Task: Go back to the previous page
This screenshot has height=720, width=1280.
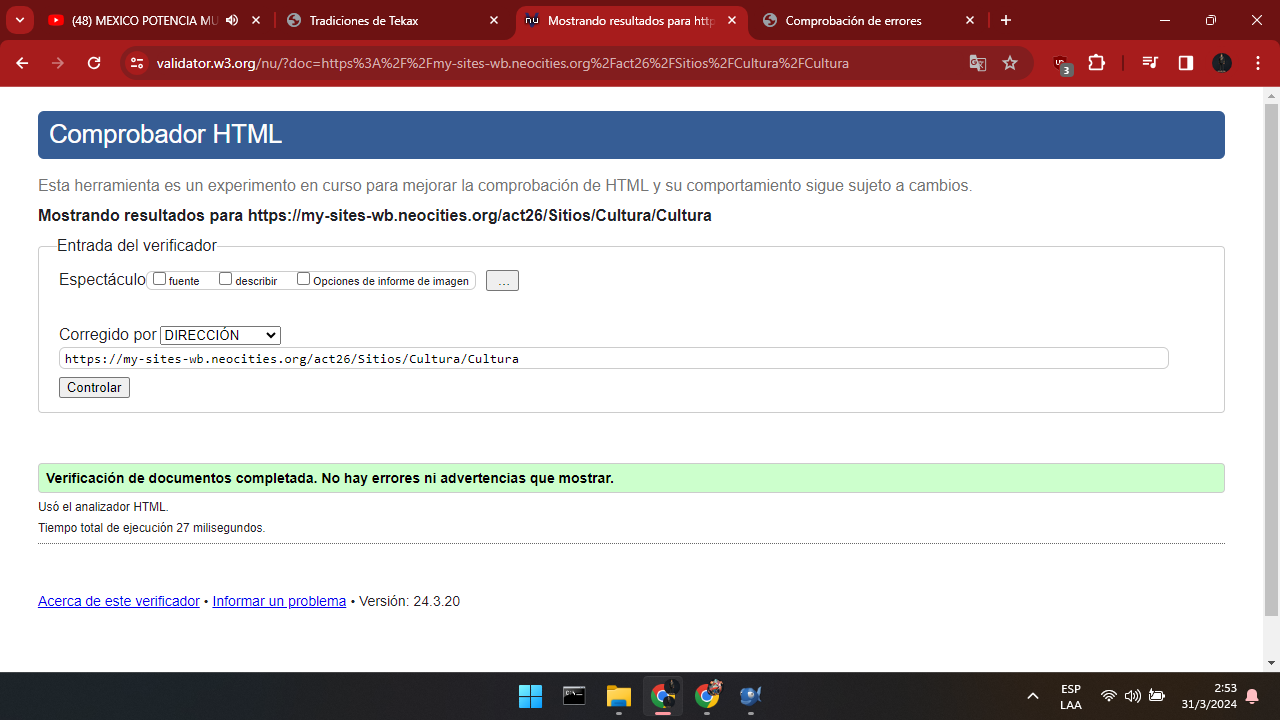Action: 22,63
